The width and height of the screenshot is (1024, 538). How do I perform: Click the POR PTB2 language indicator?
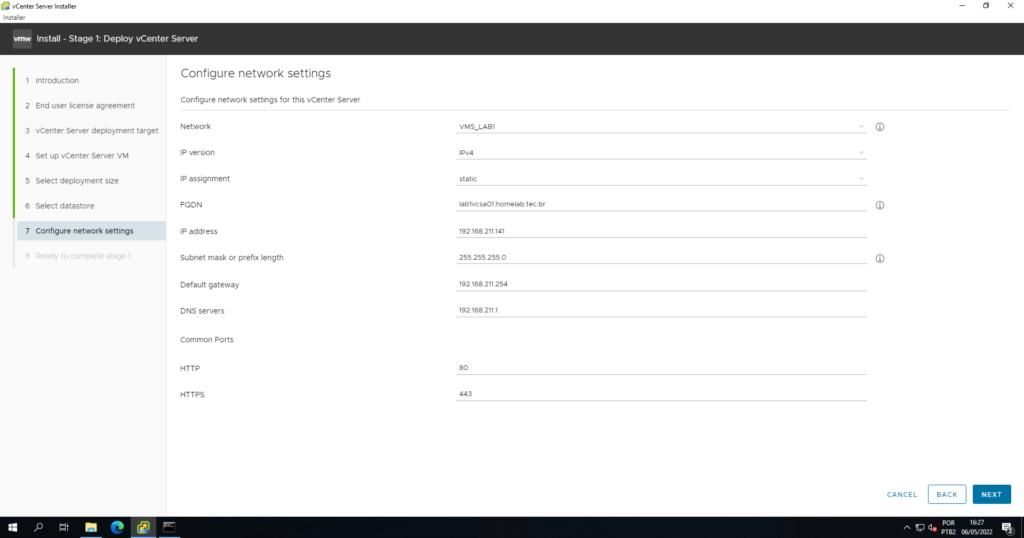click(x=948, y=528)
